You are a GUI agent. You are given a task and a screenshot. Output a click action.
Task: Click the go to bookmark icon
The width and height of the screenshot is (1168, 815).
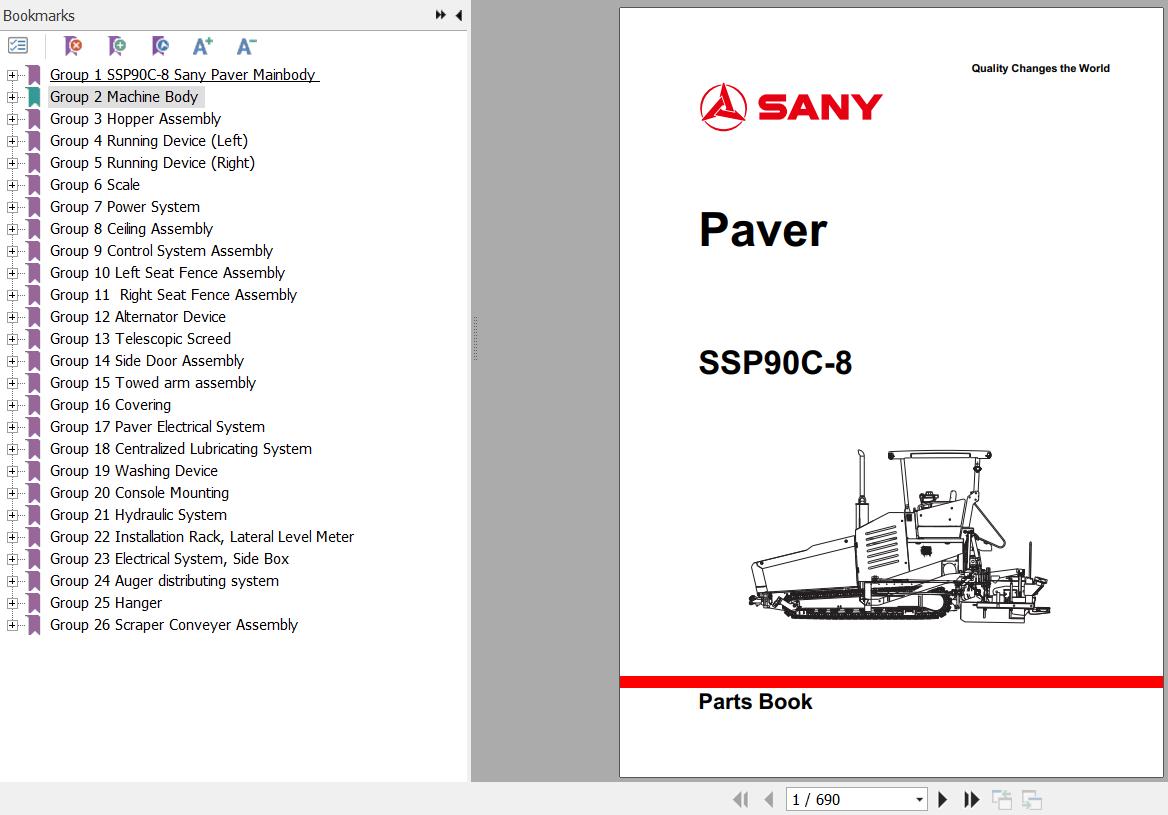[160, 46]
